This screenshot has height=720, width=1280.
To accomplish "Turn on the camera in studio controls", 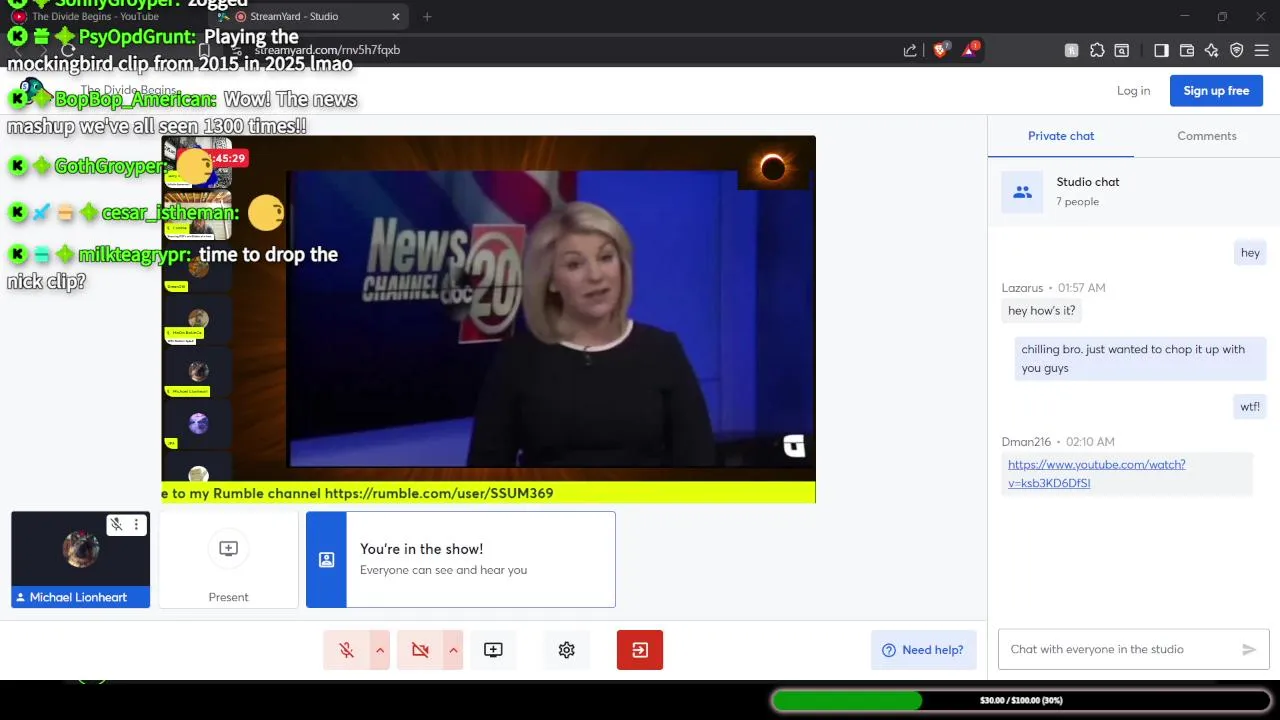I will [x=420, y=650].
